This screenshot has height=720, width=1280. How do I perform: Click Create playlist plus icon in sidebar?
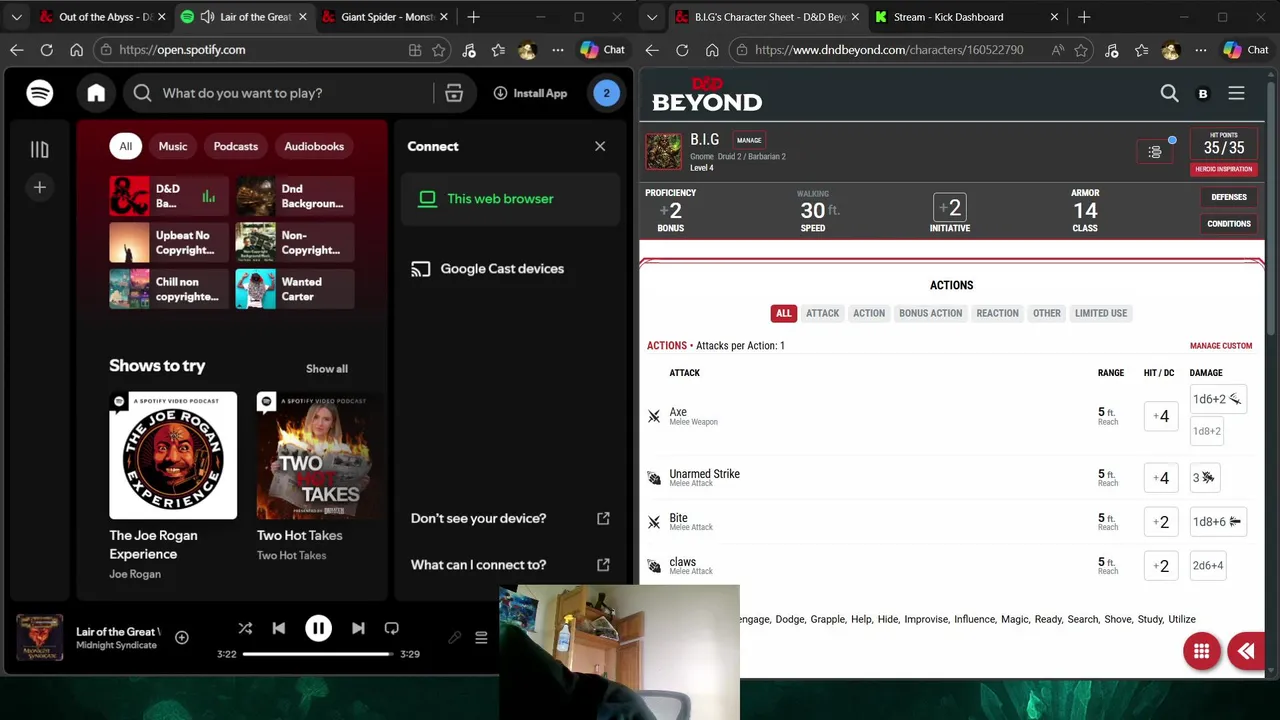coord(39,187)
